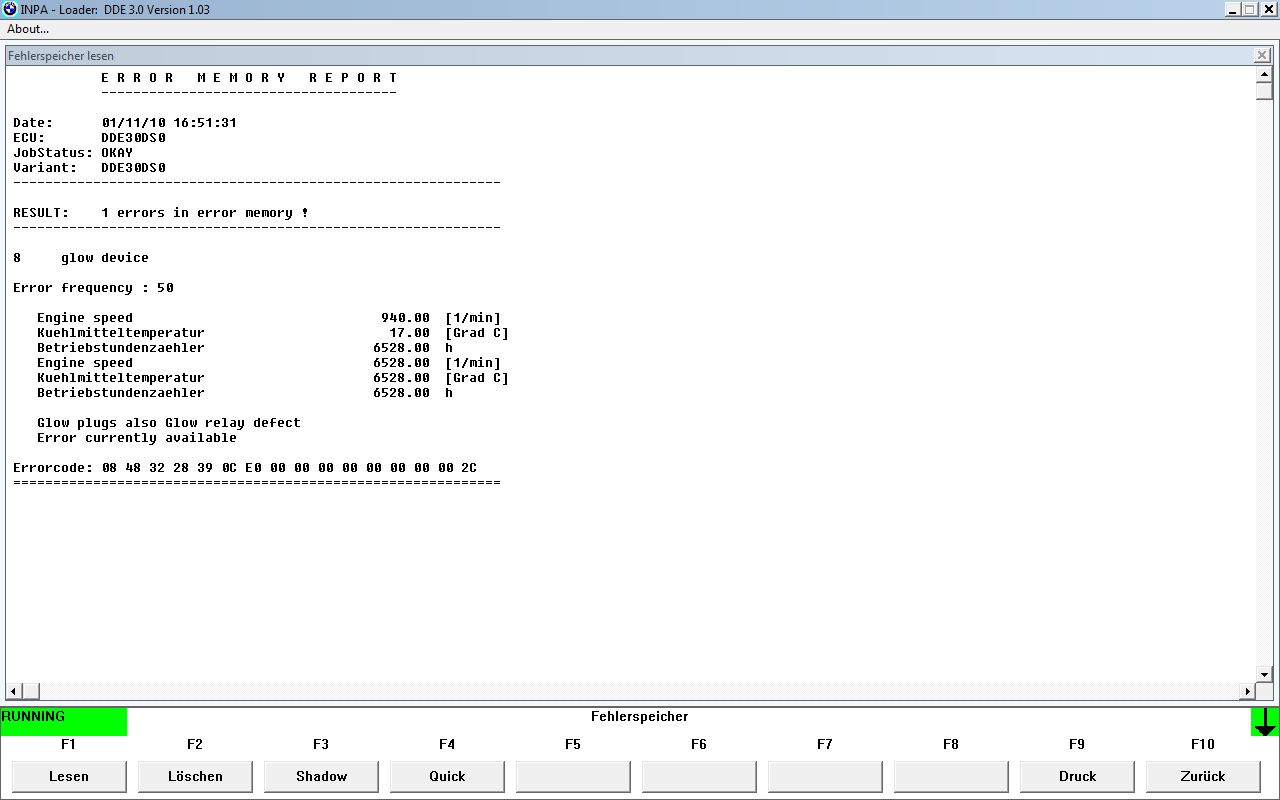The height and width of the screenshot is (800, 1280).
Task: Go back using the Zurück button
Action: pos(1203,776)
